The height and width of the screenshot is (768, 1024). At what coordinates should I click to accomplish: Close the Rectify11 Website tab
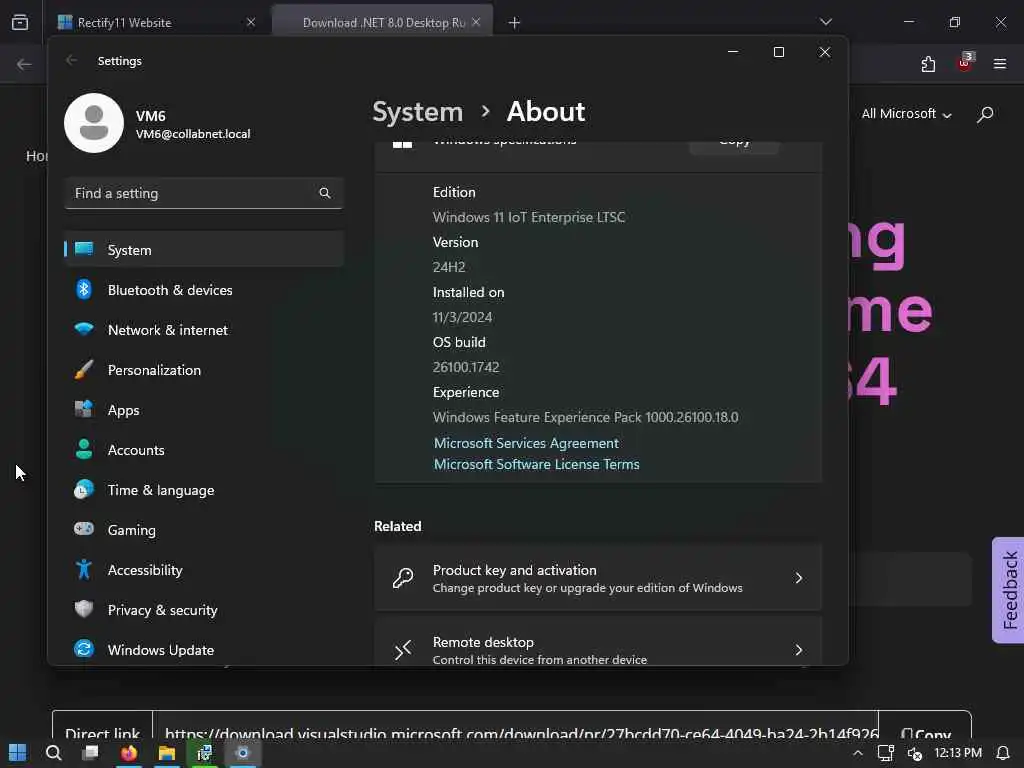point(251,22)
